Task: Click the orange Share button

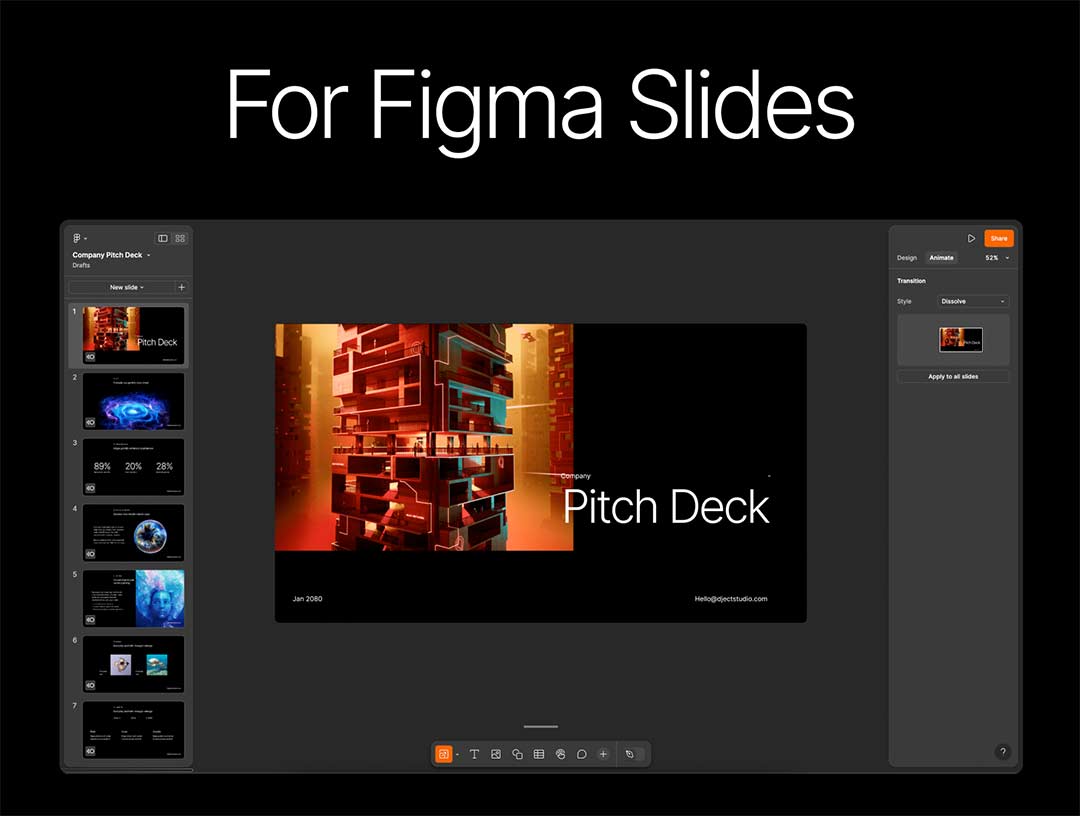Action: [998, 238]
